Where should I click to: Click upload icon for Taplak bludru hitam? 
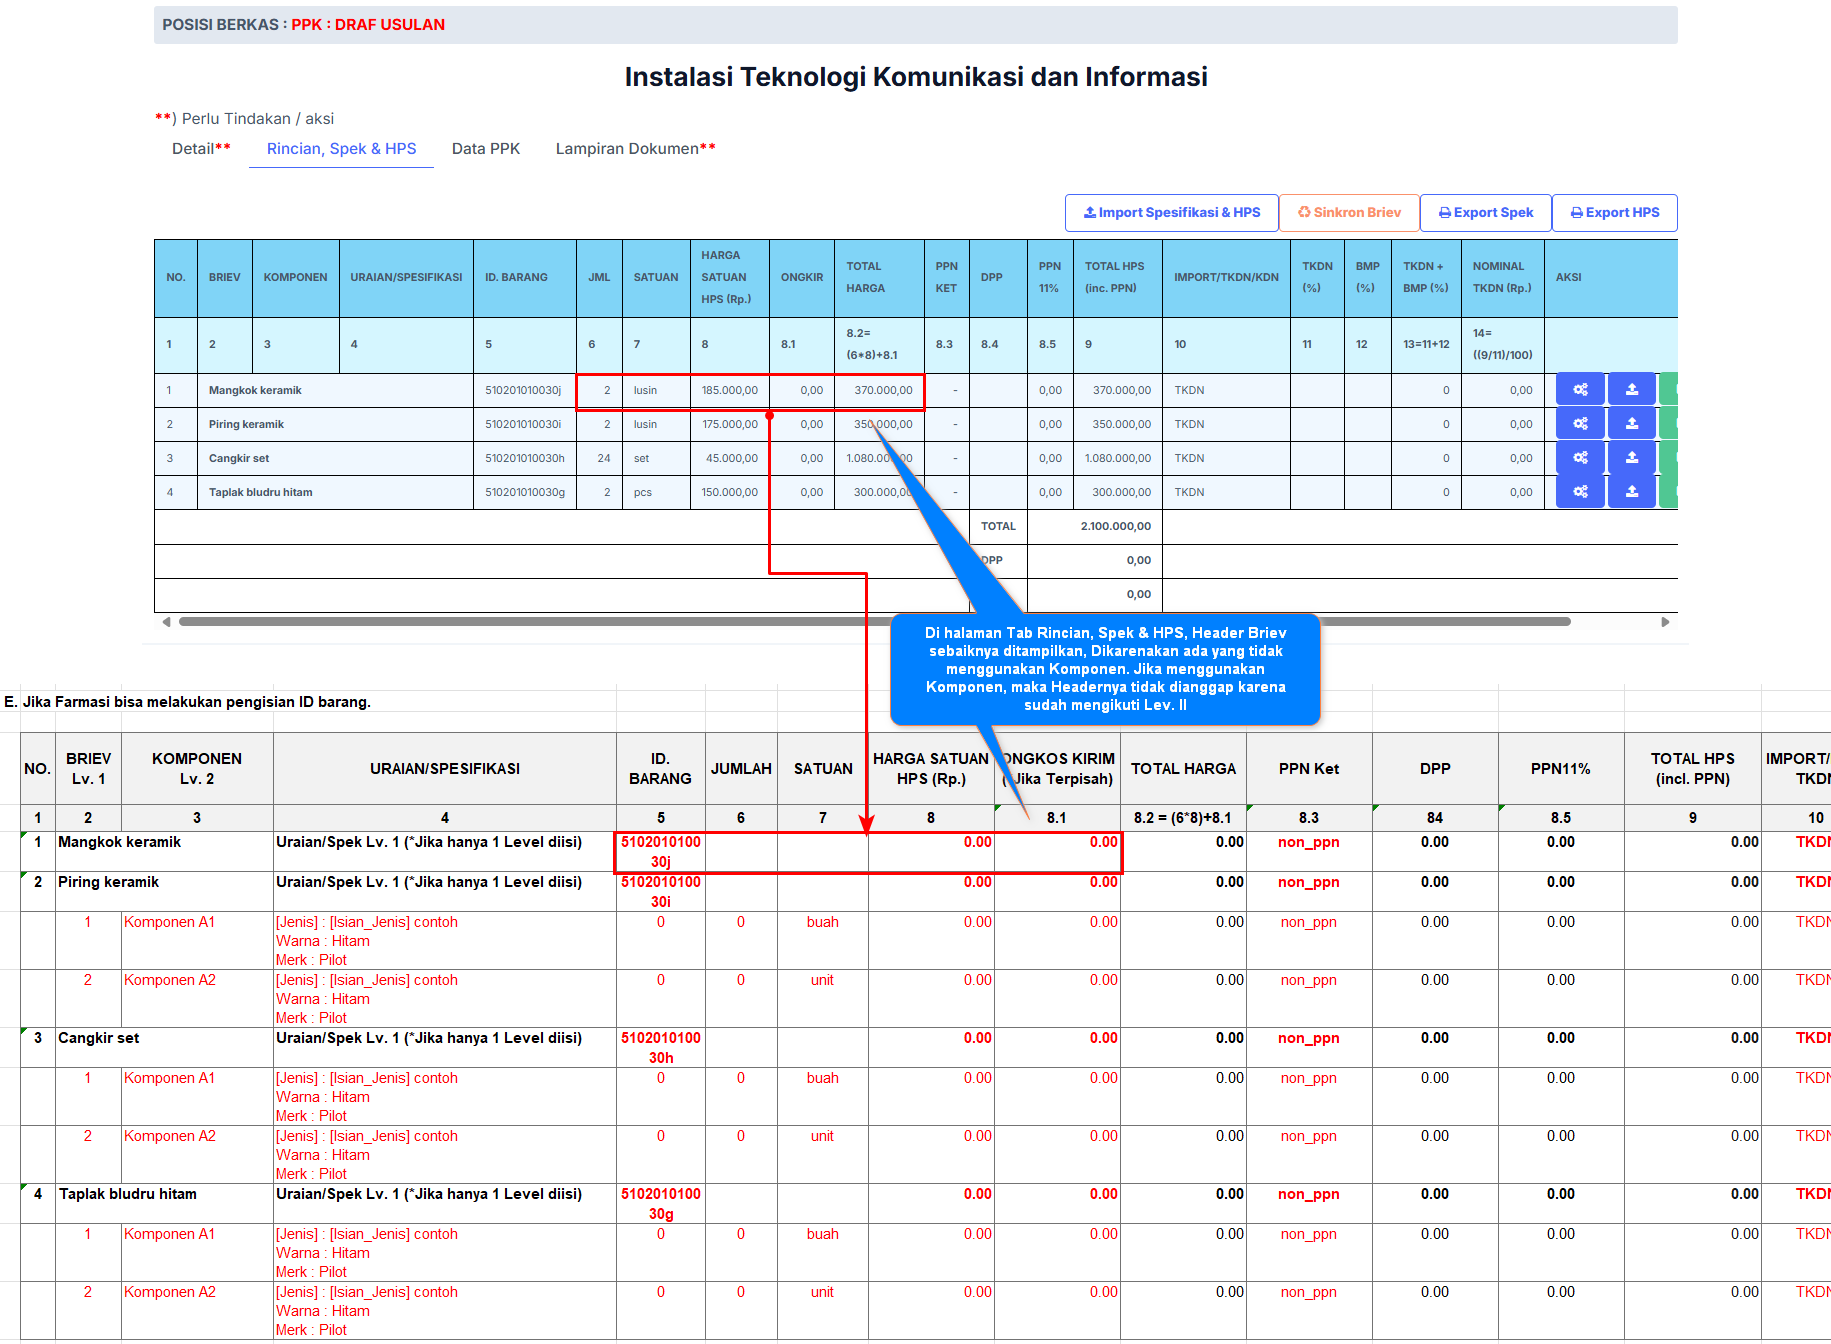[1631, 492]
